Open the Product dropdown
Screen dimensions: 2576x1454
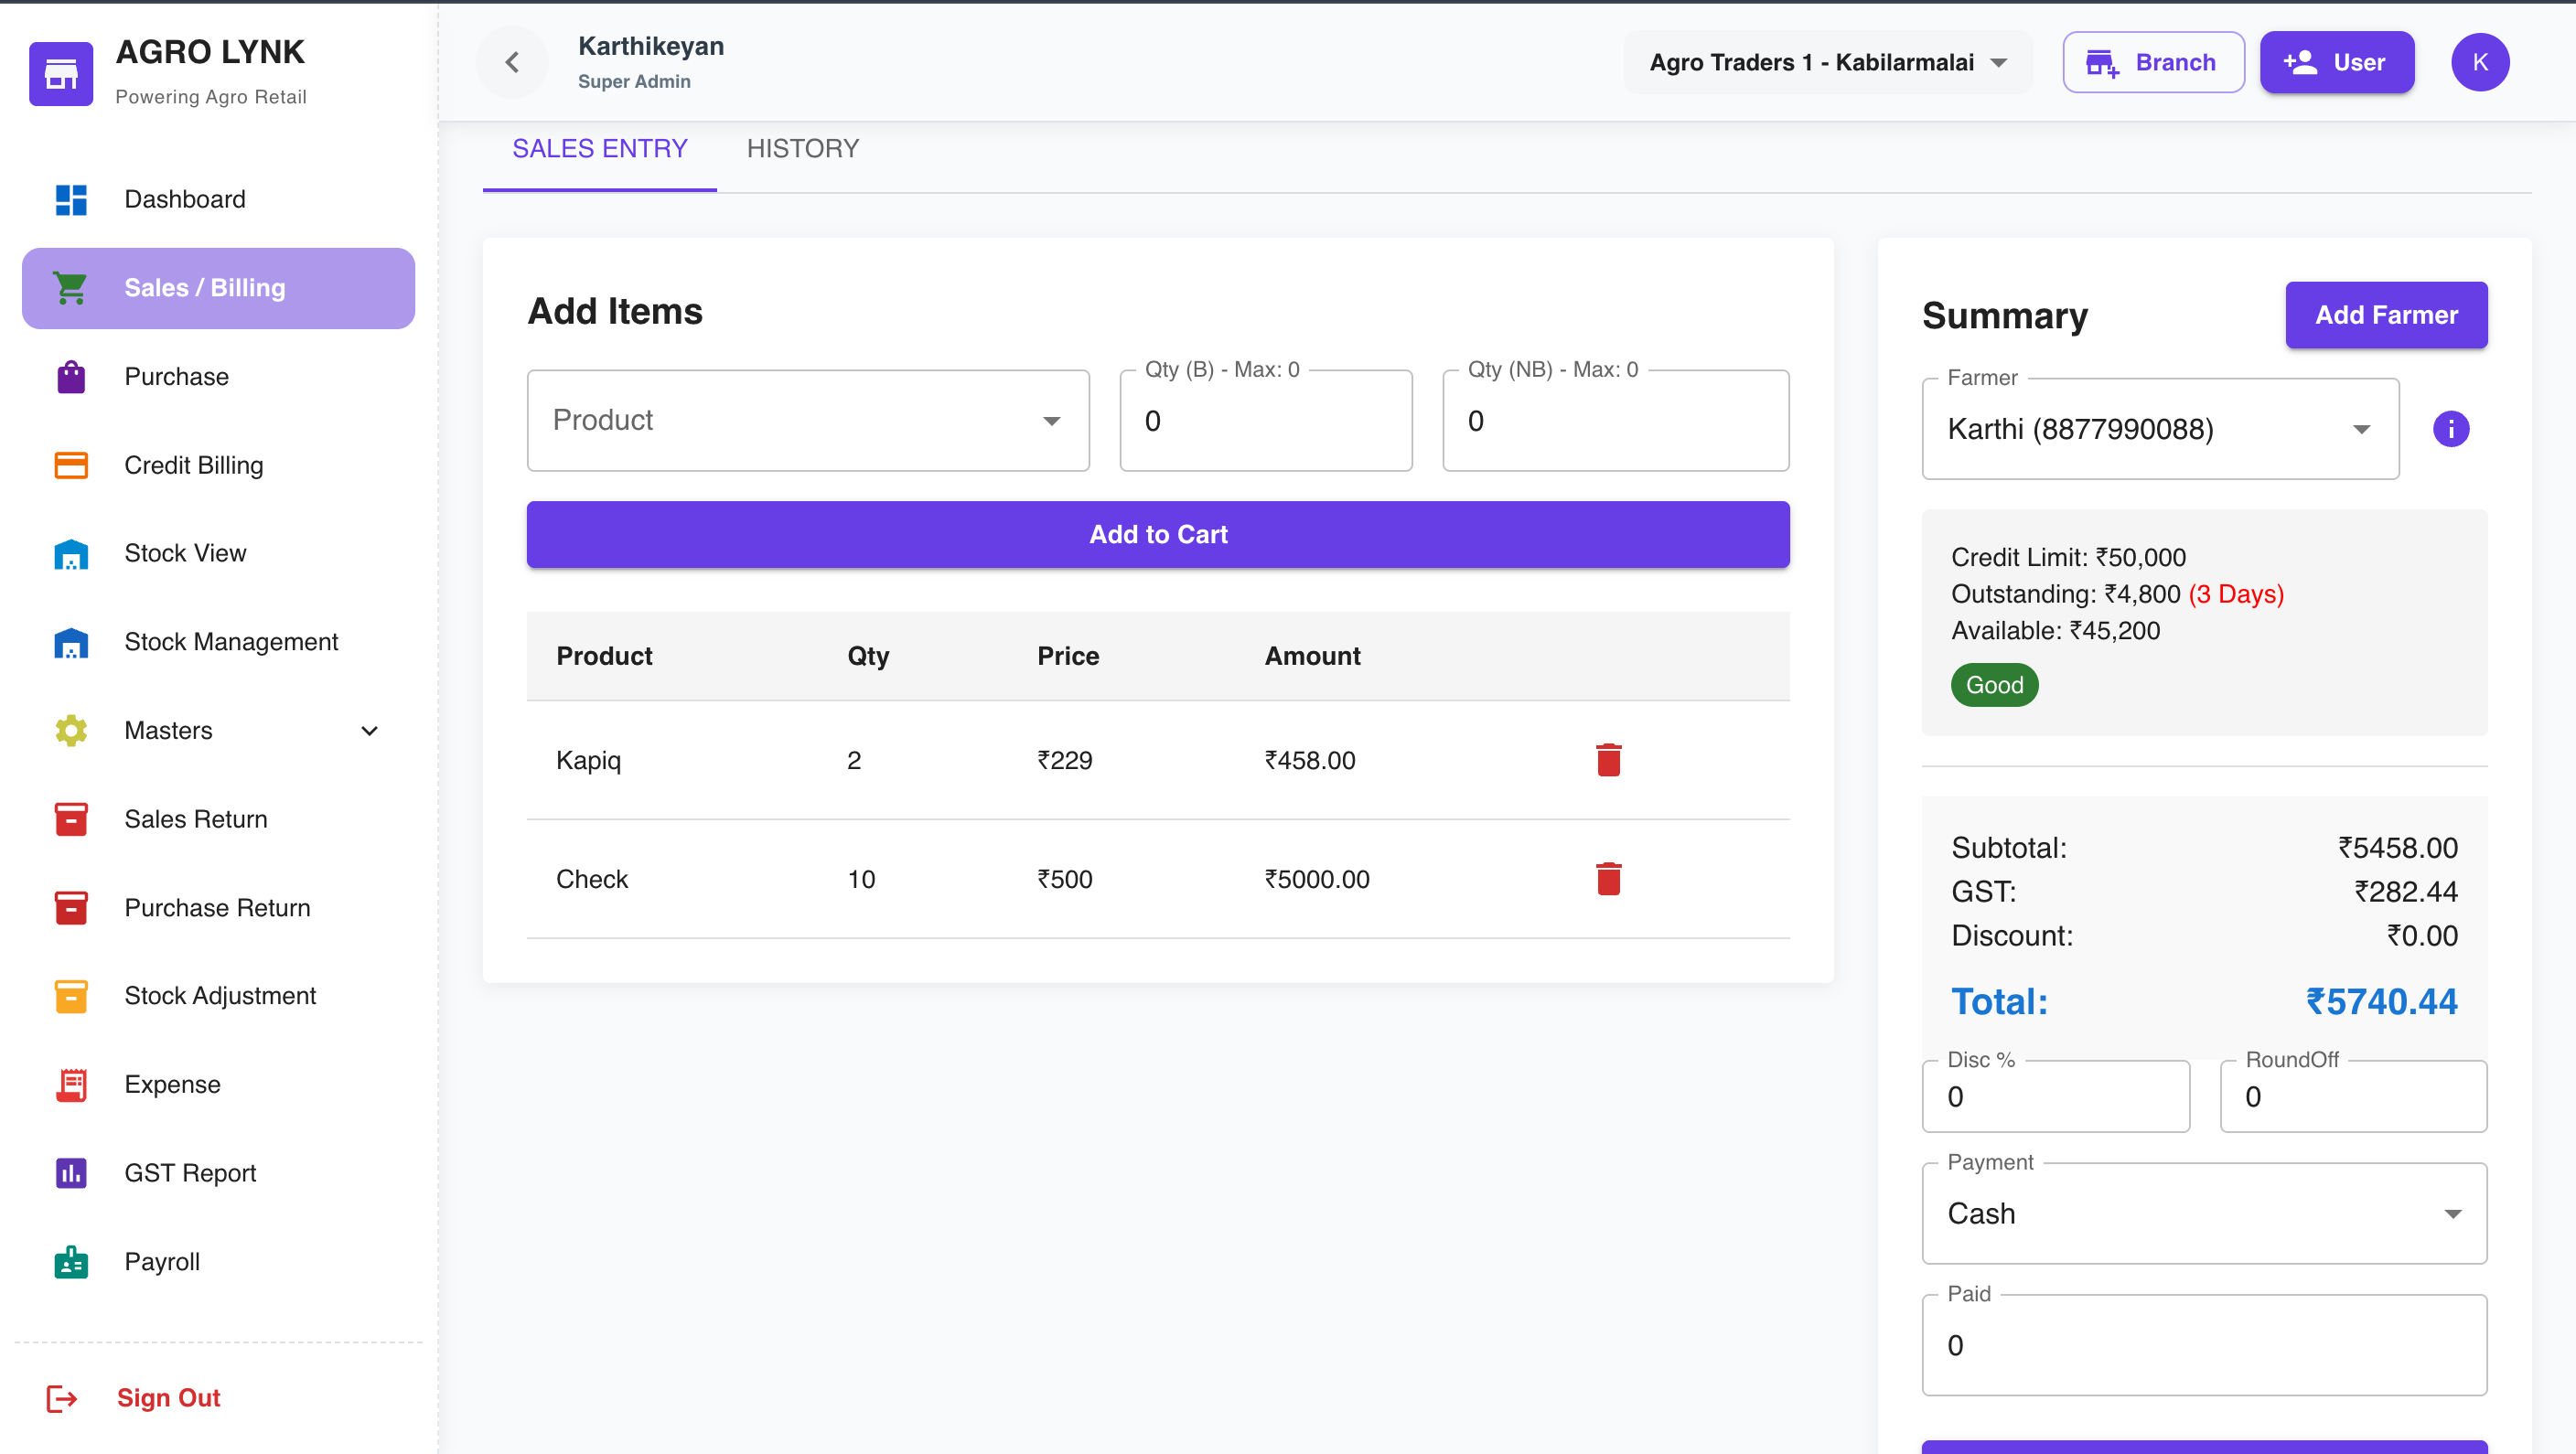[x=808, y=420]
